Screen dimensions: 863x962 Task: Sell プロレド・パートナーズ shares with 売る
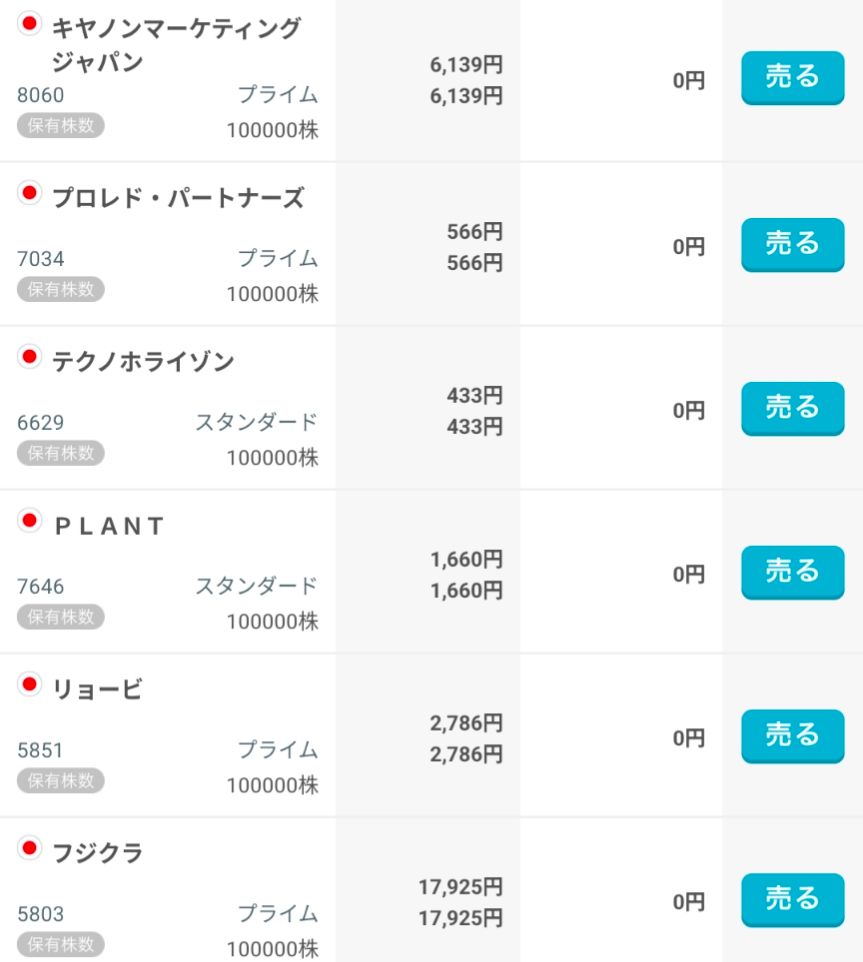(792, 244)
